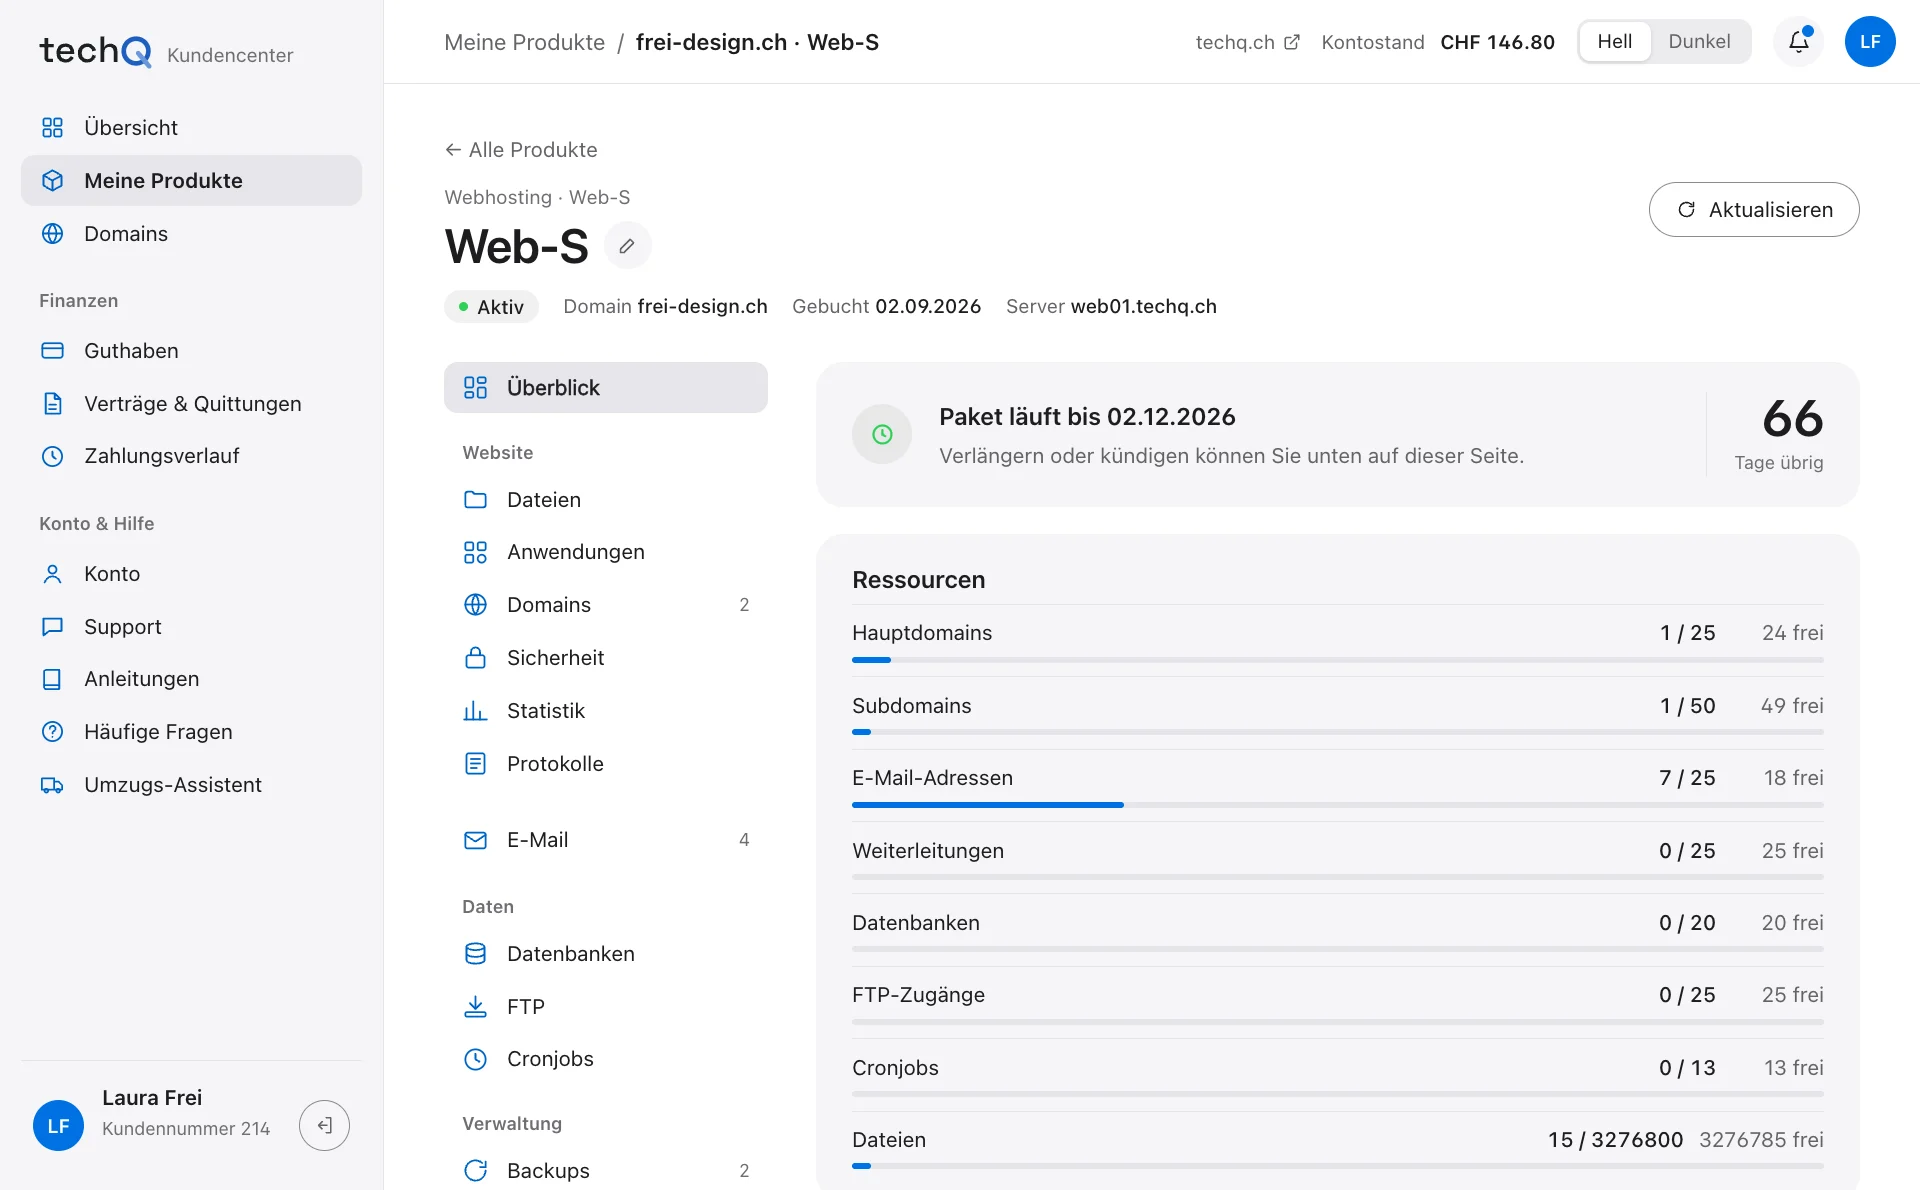
Task: Switch to Dunkel theme
Action: pyautogui.click(x=1699, y=42)
